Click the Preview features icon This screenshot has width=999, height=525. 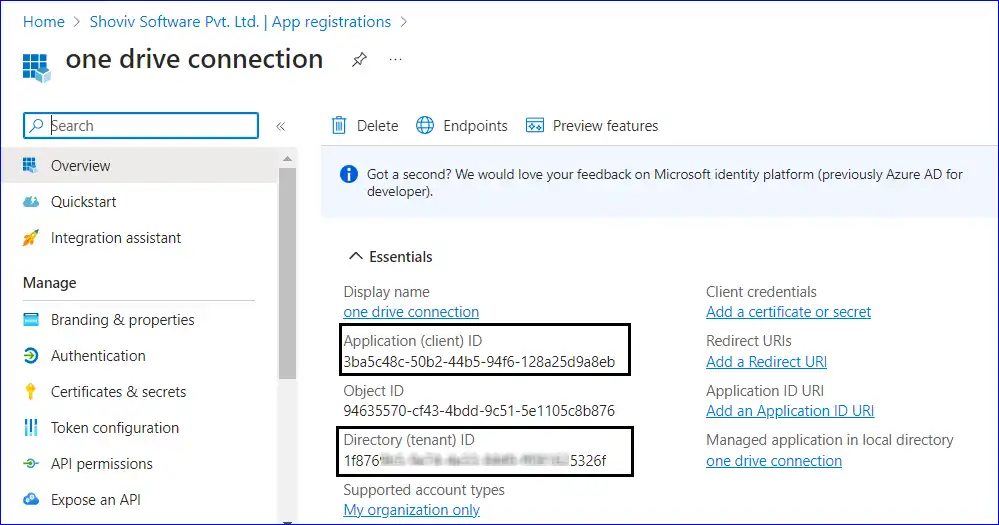pyautogui.click(x=535, y=126)
